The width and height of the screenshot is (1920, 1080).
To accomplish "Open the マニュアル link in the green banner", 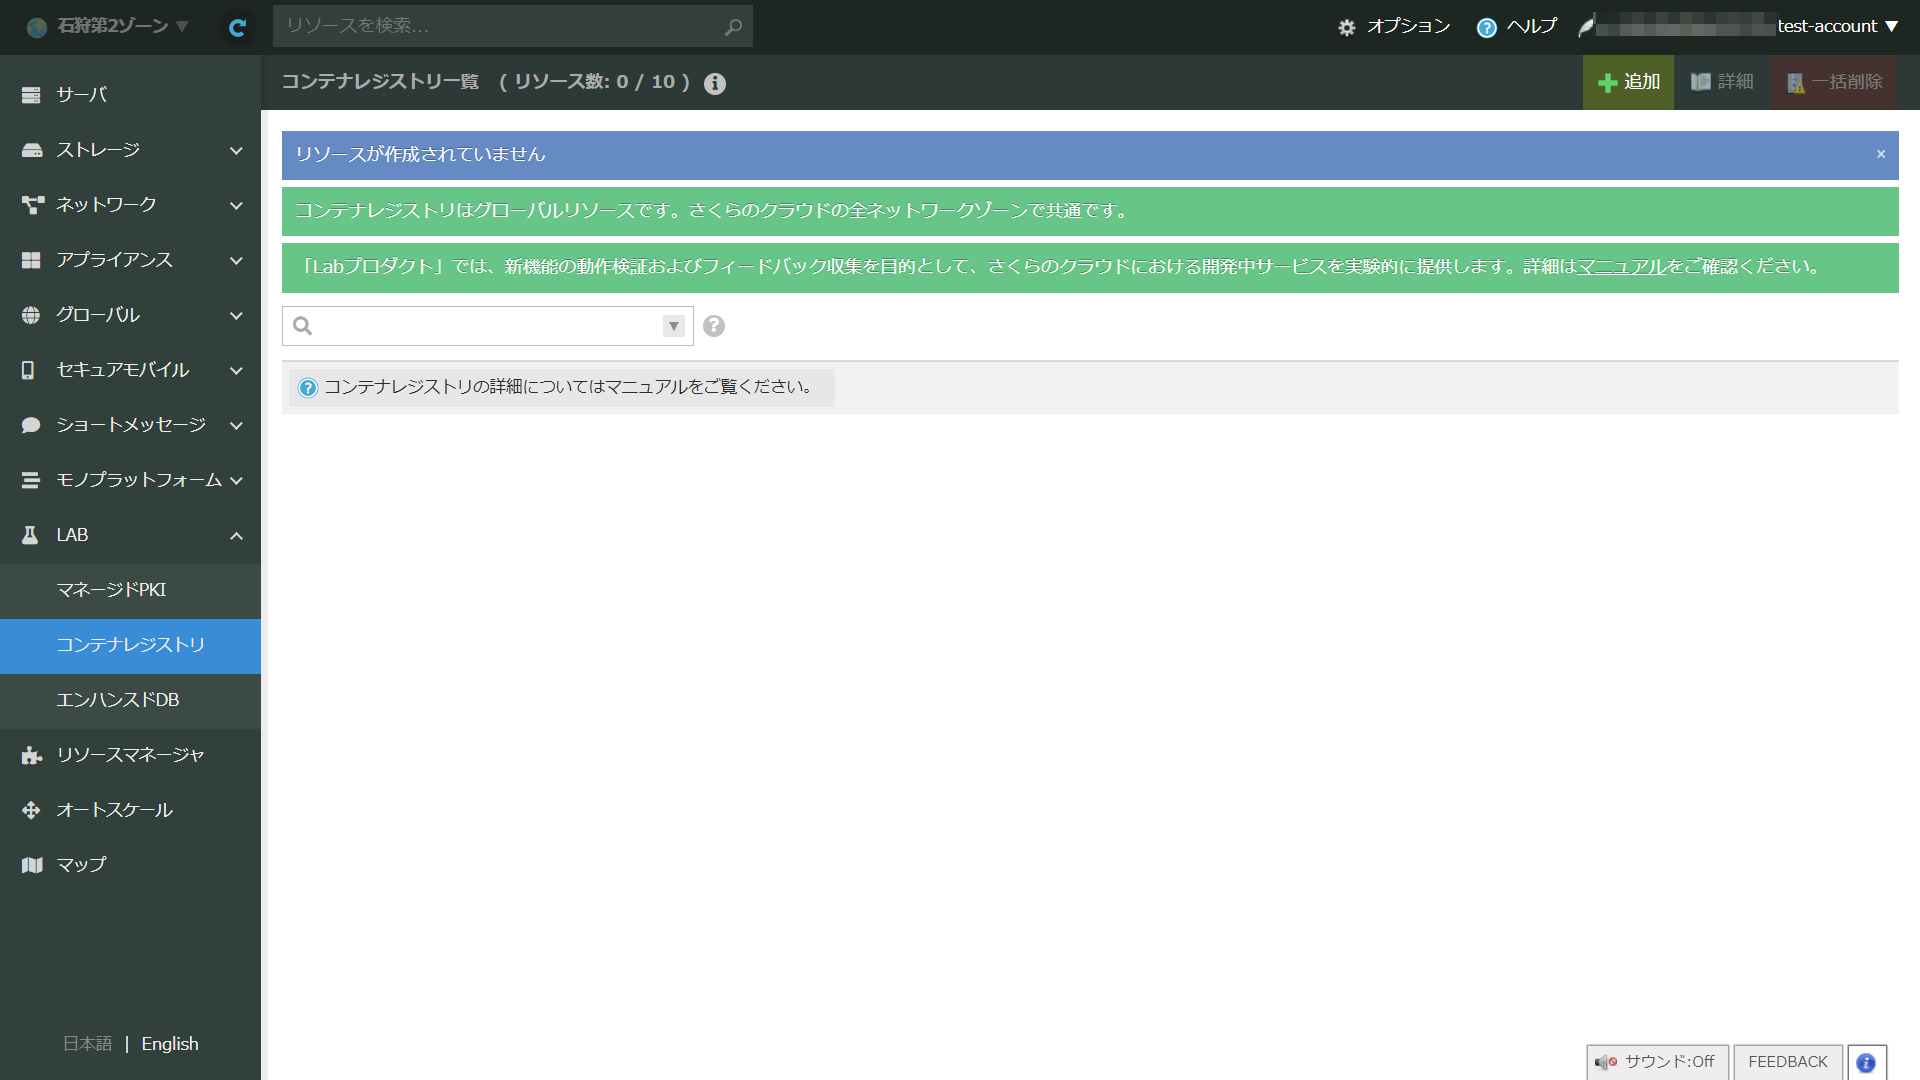I will click(x=1621, y=267).
